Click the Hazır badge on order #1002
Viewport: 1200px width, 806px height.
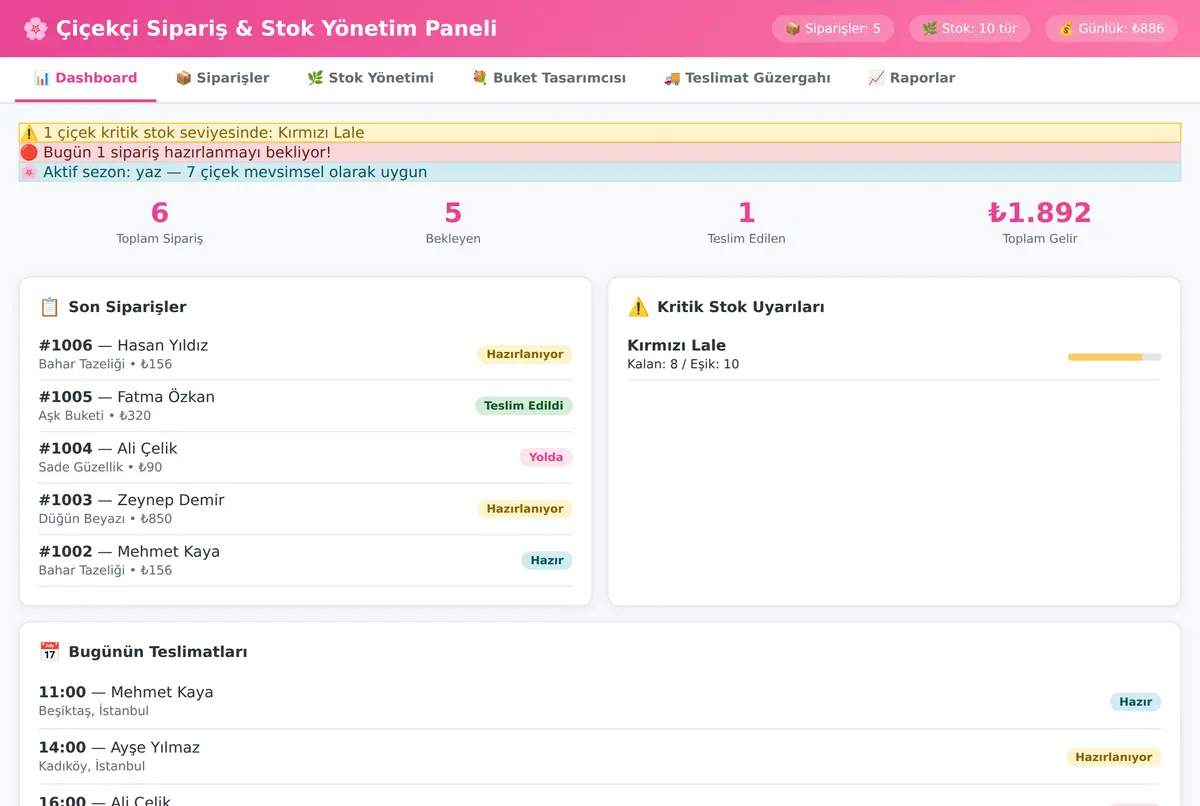coord(547,560)
